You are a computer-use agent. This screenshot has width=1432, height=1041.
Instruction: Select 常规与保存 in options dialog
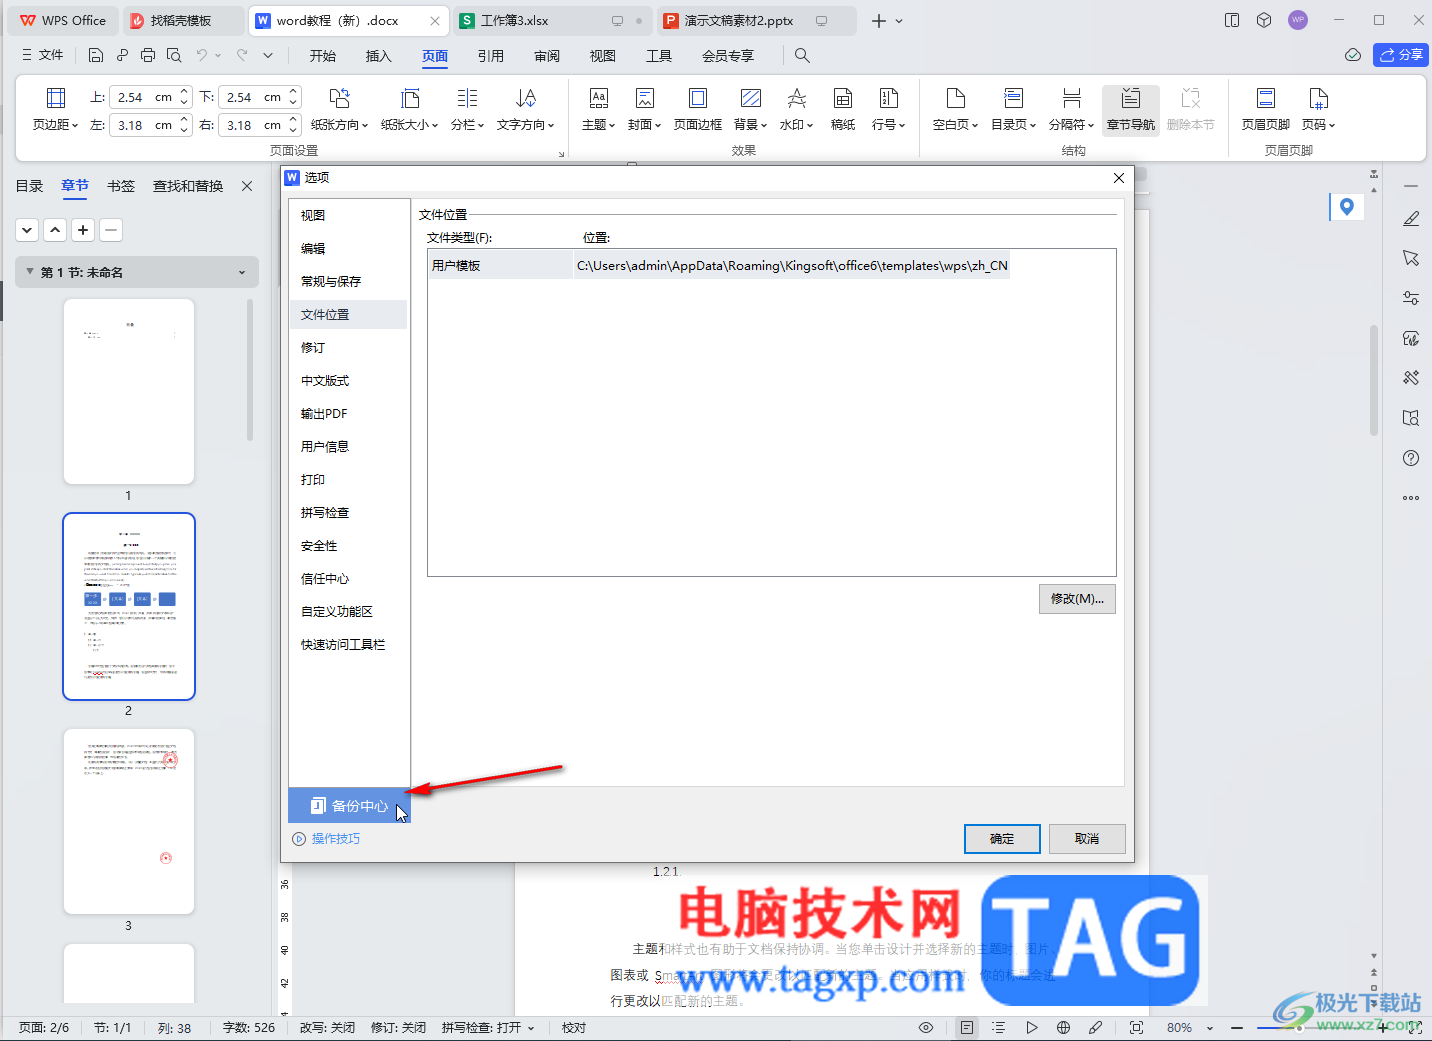point(348,281)
